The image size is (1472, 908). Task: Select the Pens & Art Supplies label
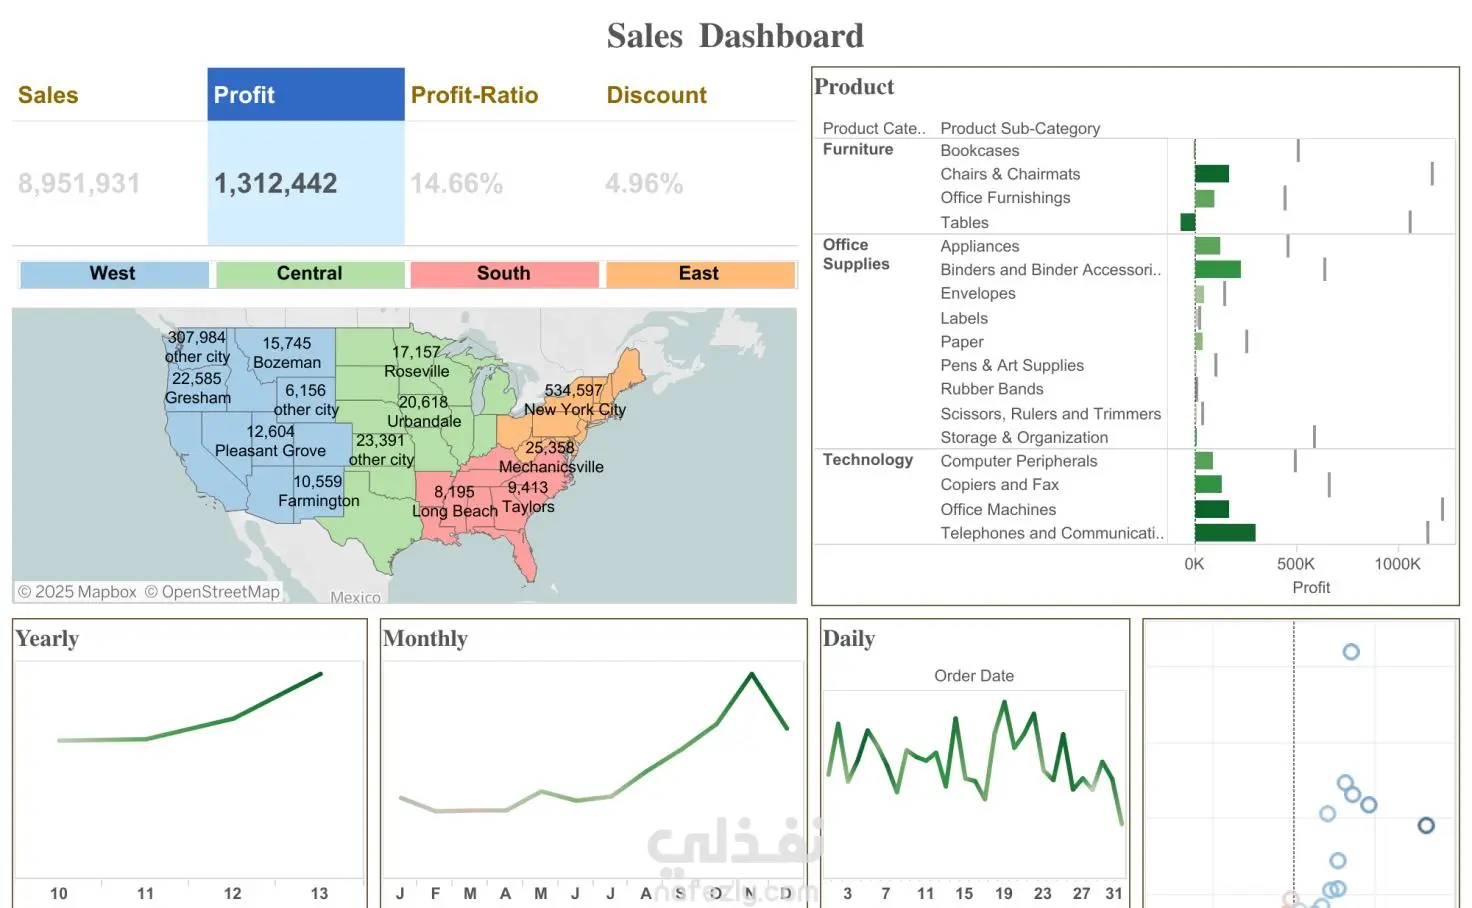pyautogui.click(x=1012, y=366)
